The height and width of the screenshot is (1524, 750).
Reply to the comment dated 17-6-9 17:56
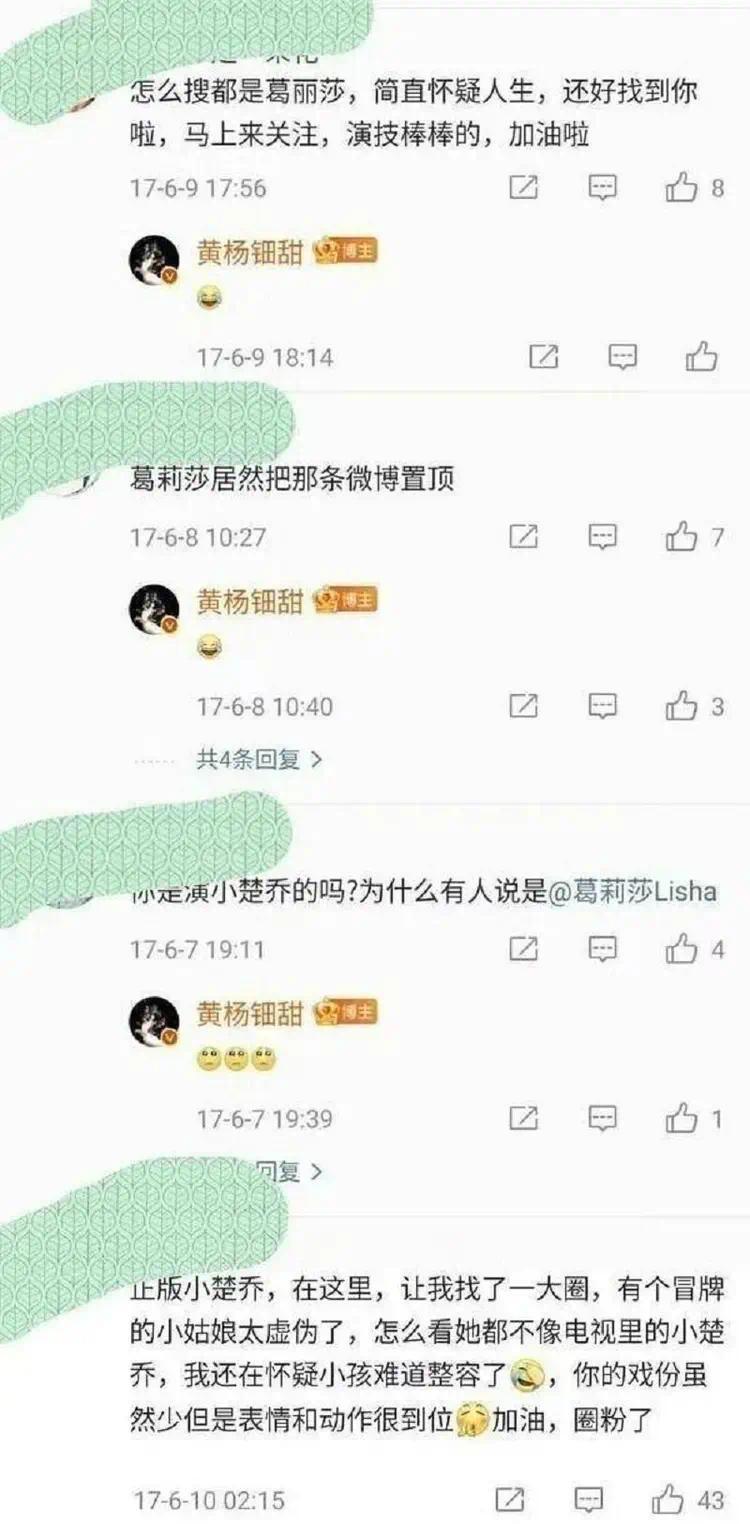[x=602, y=187]
